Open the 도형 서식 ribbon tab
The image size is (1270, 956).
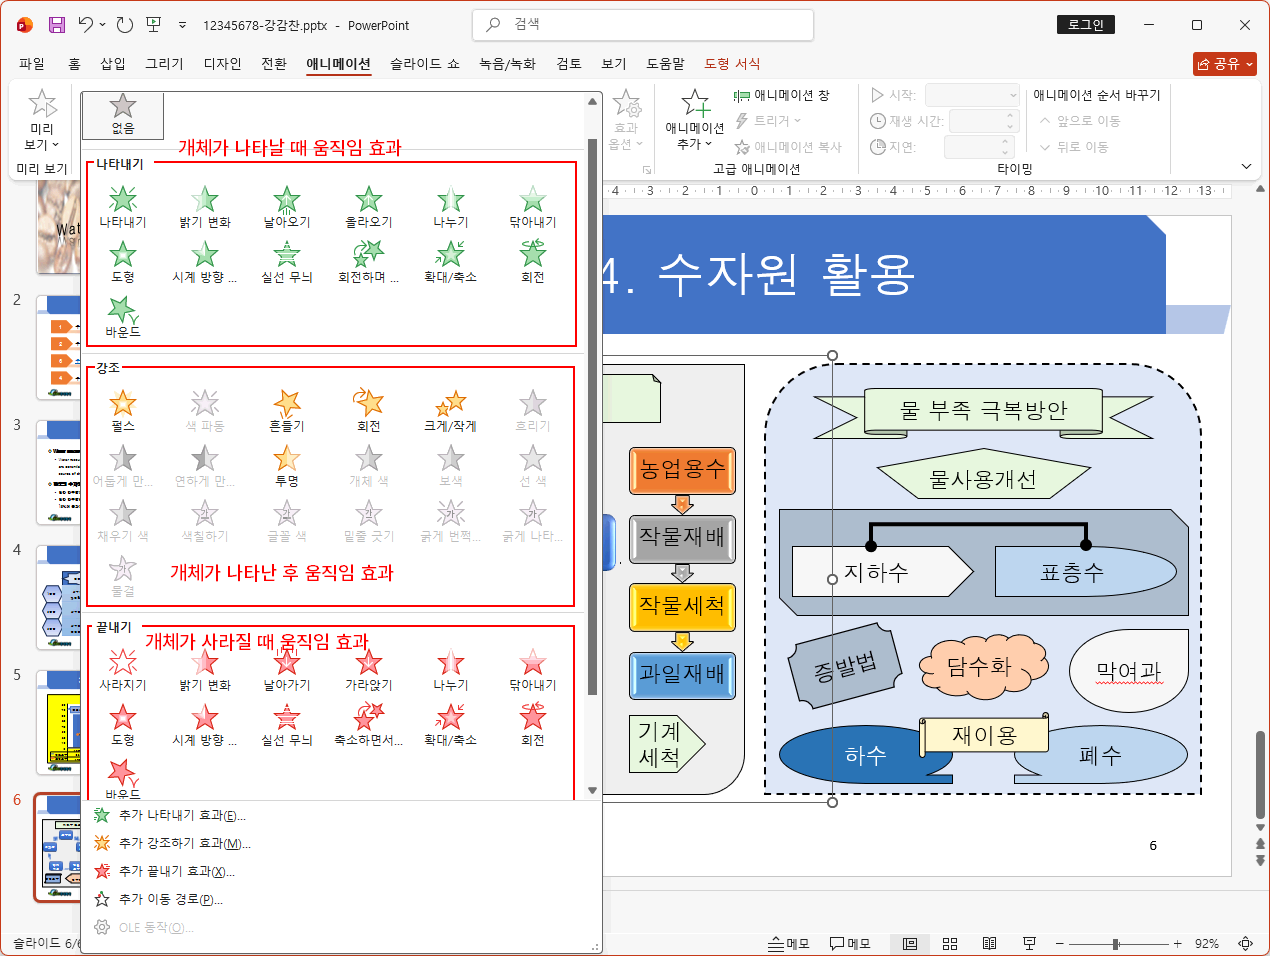[x=731, y=62]
